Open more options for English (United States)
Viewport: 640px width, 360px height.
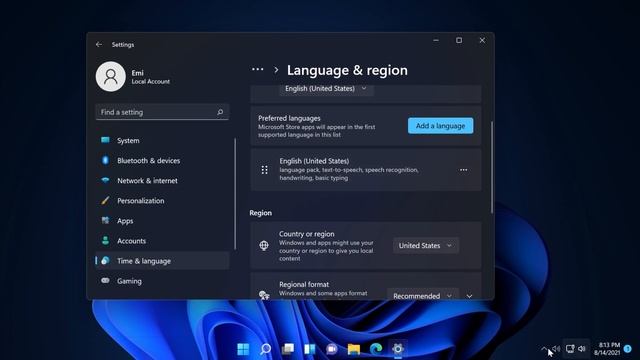pyautogui.click(x=463, y=170)
